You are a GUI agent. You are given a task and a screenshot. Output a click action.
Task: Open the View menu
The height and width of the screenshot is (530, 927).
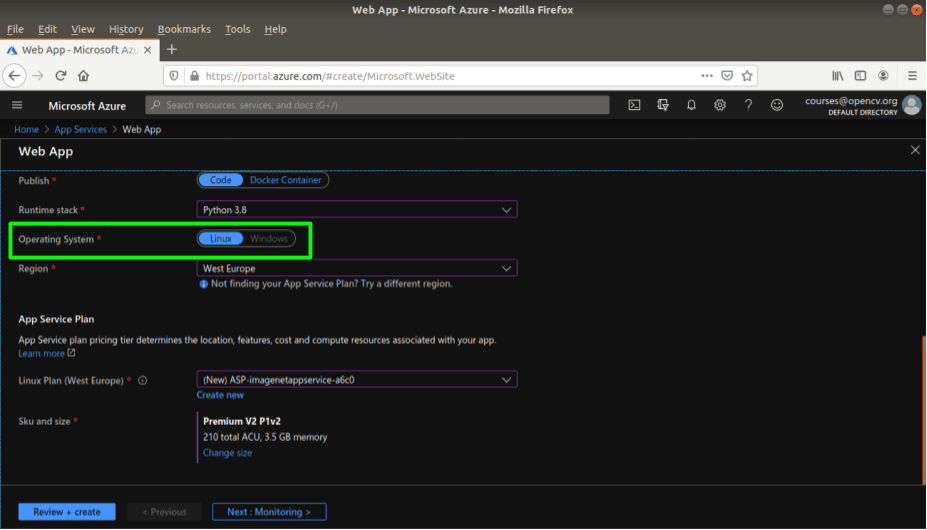click(x=83, y=29)
